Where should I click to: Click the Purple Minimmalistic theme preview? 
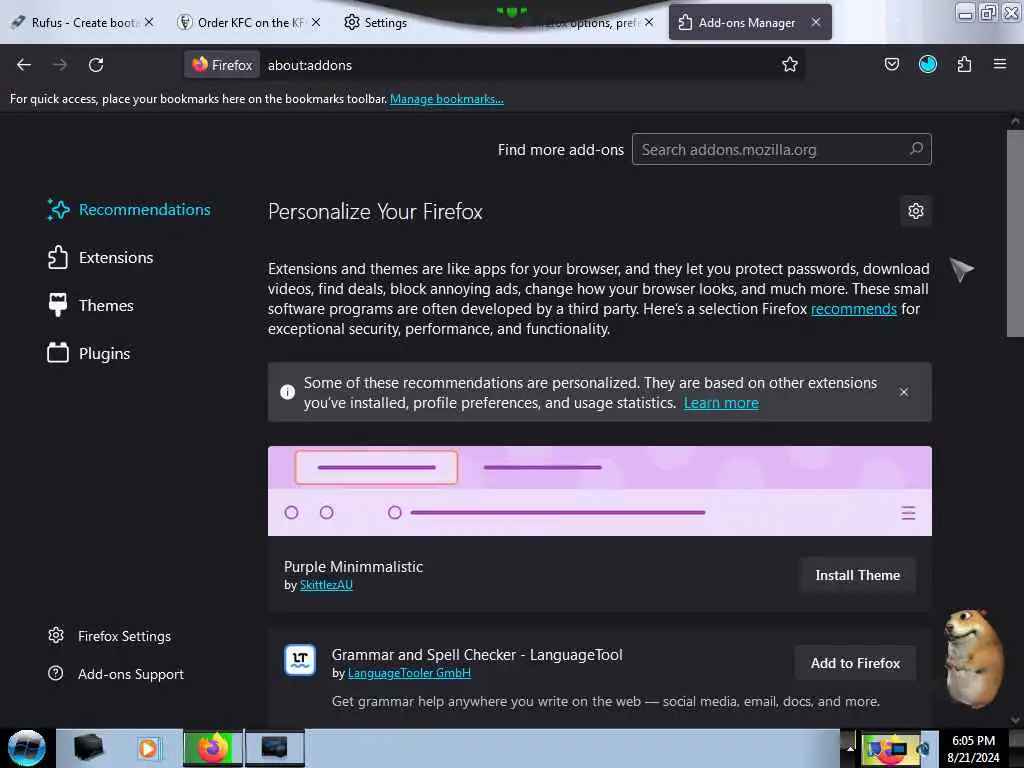tap(600, 490)
